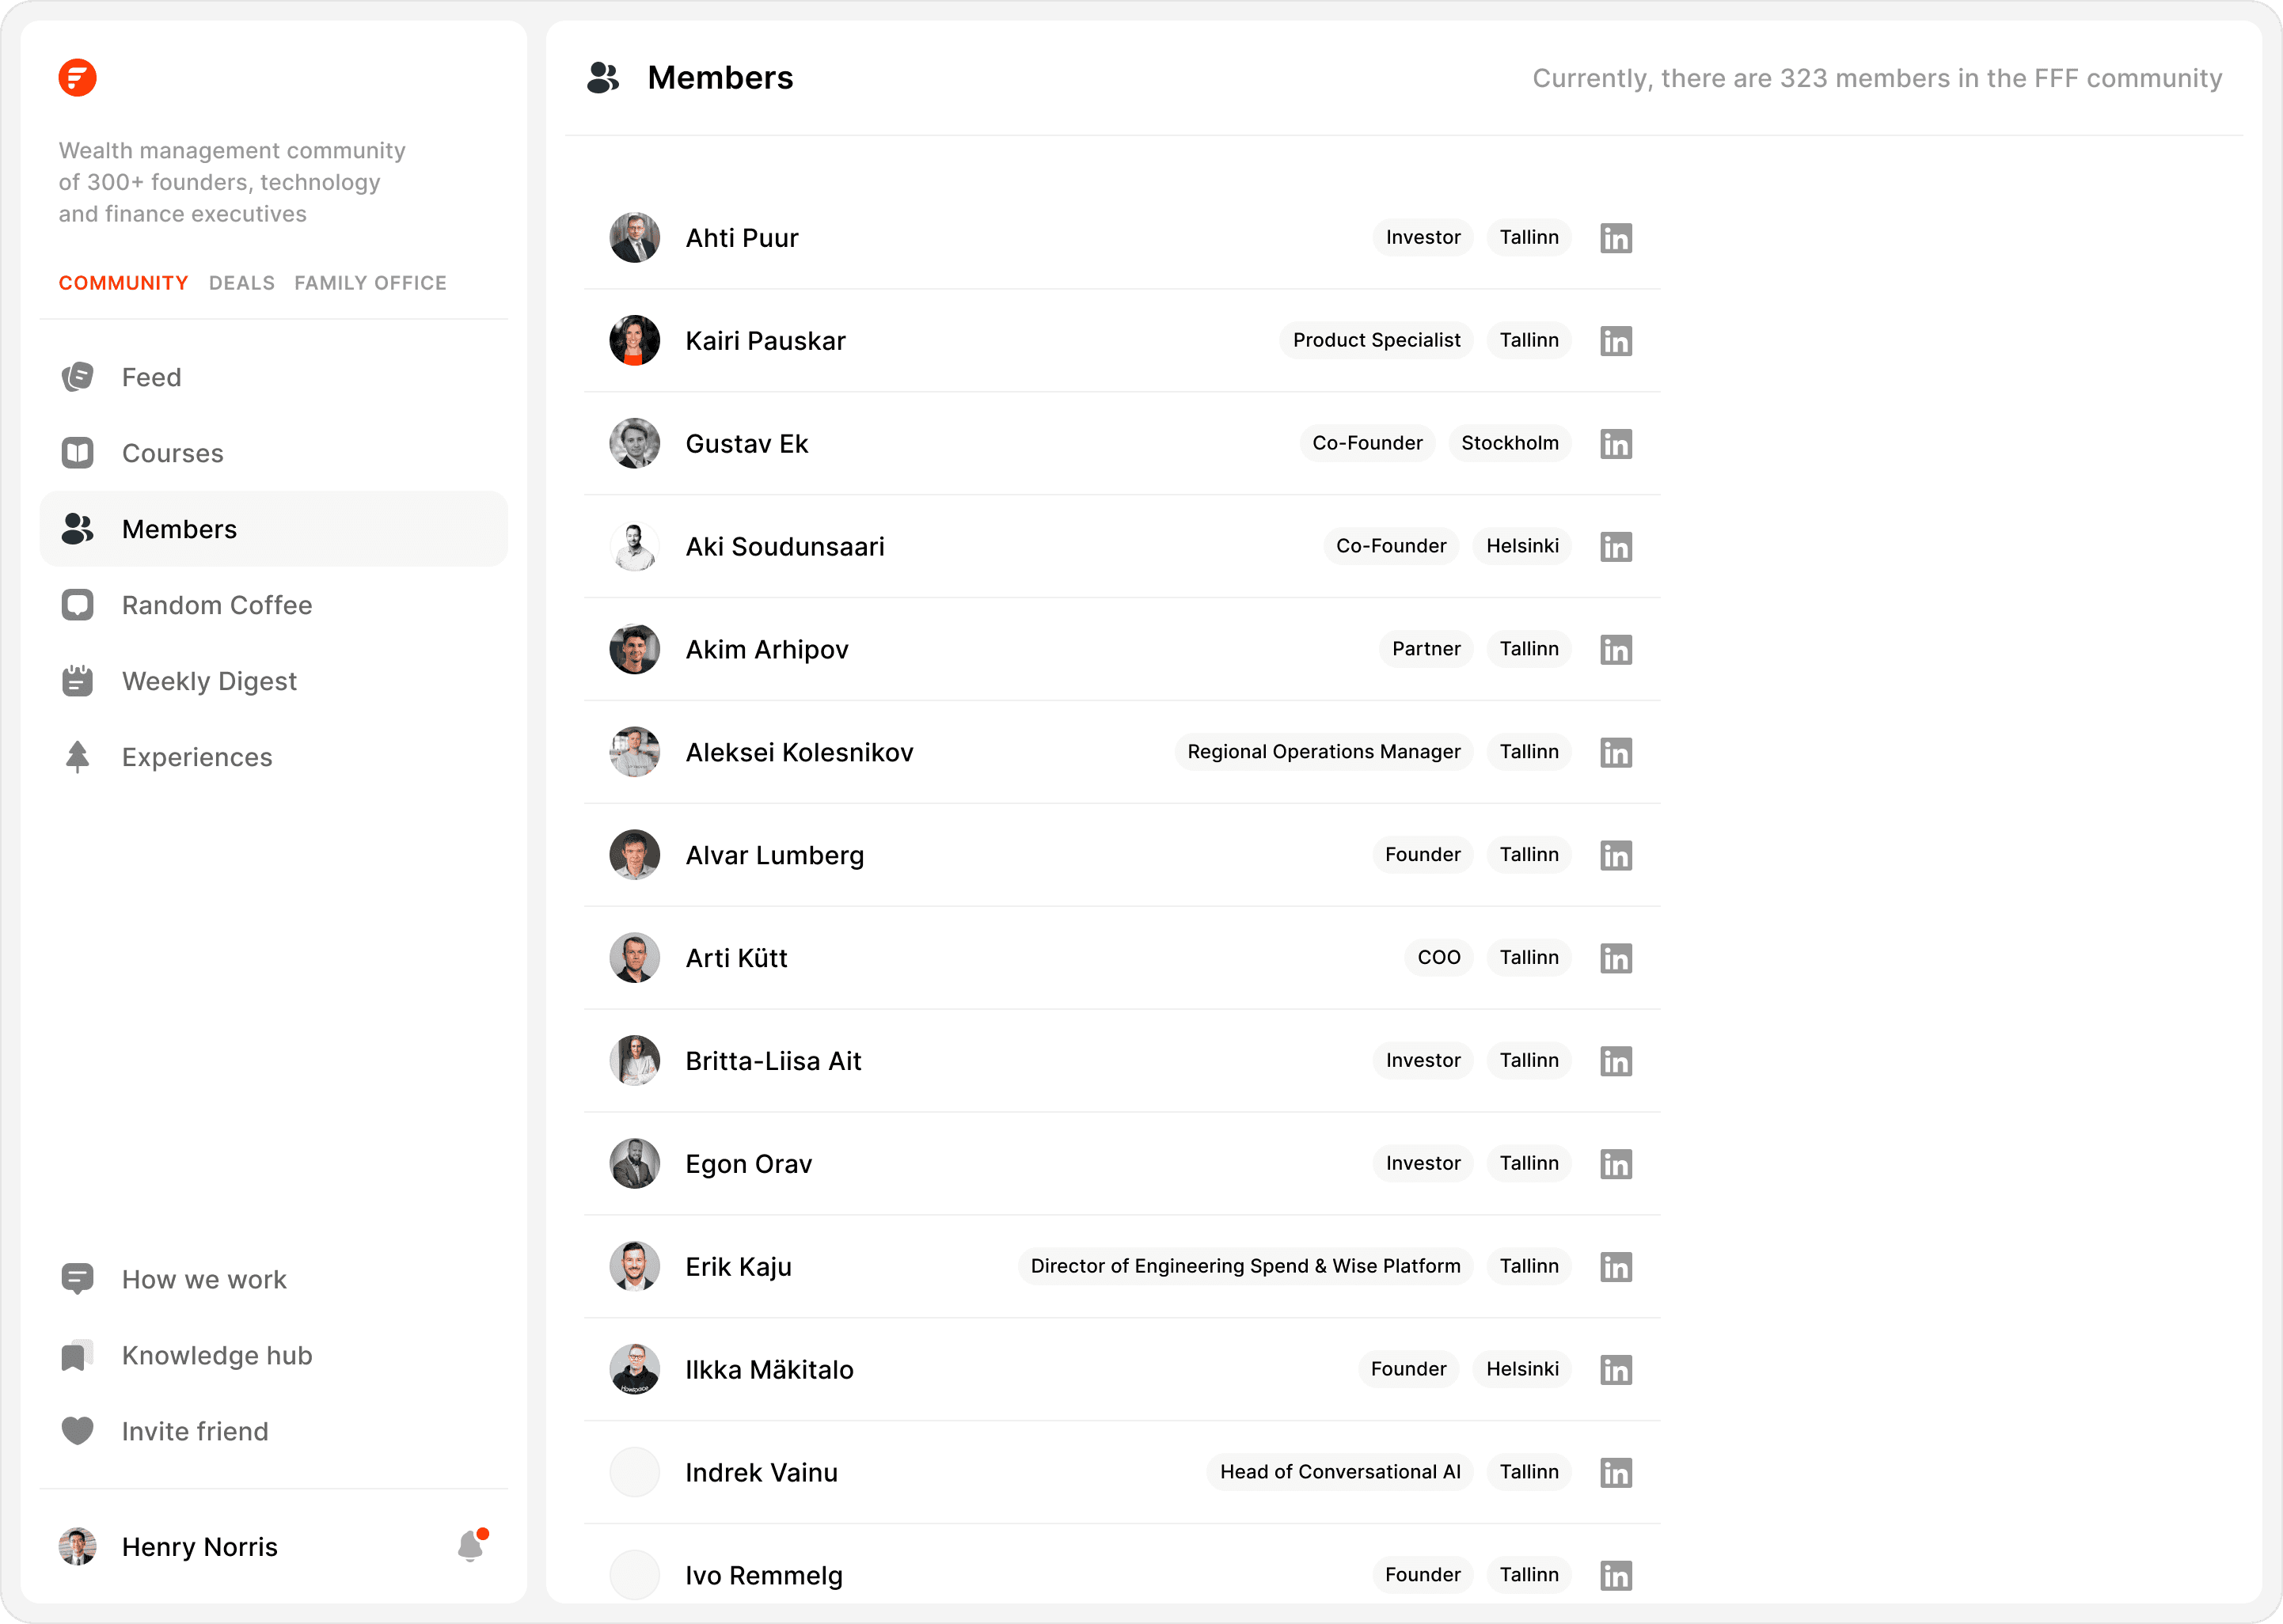Click the Courses book icon
The height and width of the screenshot is (1624, 2283).
[x=77, y=453]
